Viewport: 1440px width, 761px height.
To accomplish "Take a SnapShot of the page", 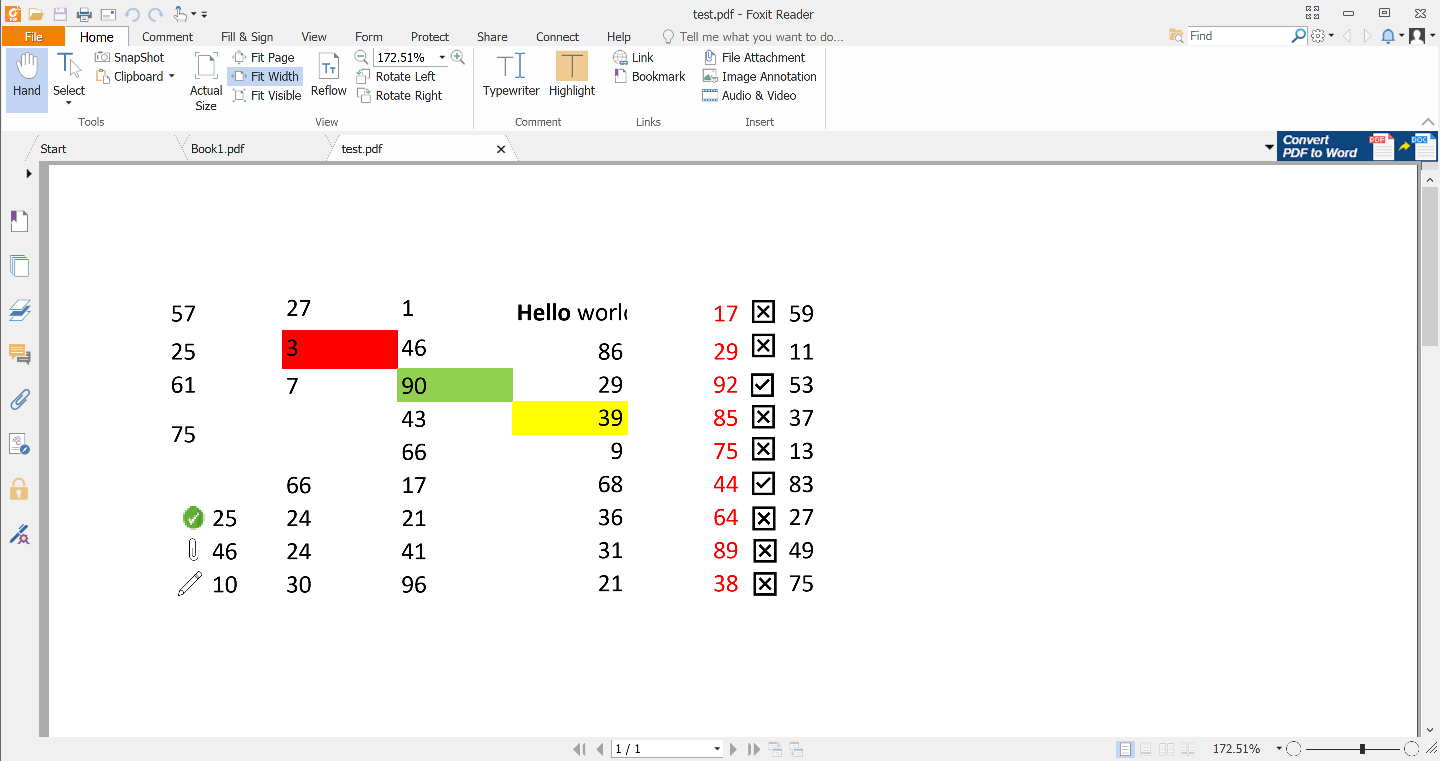I will (x=130, y=57).
